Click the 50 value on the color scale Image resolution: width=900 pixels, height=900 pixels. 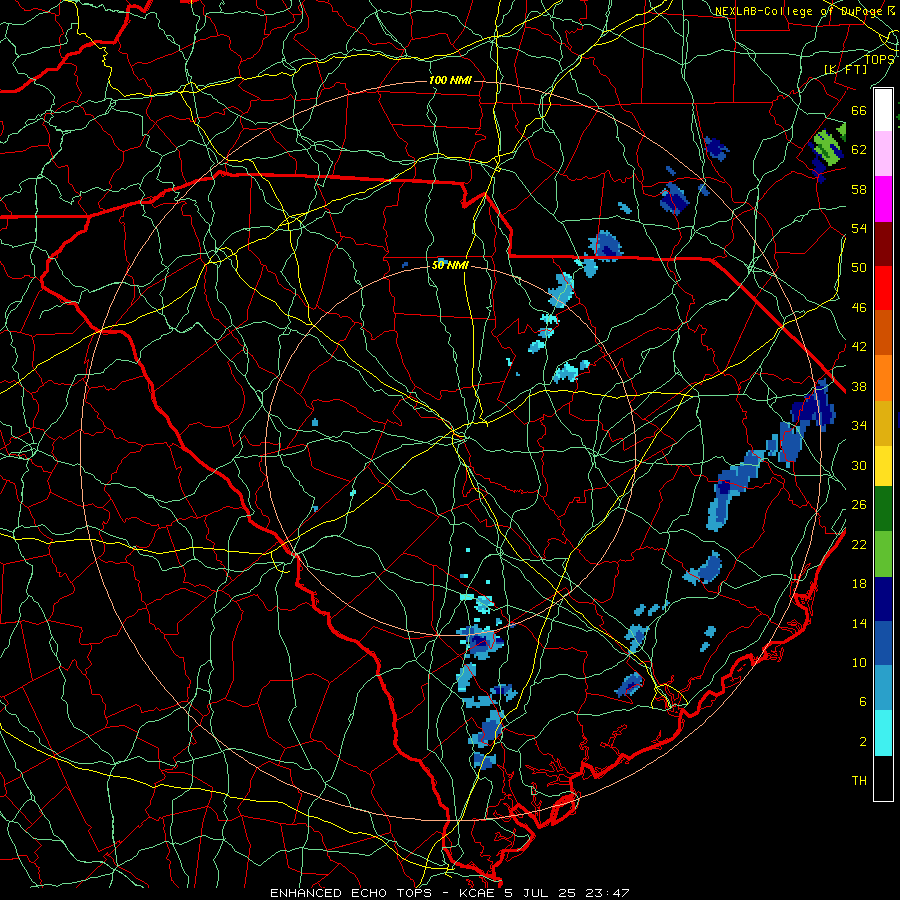tap(859, 267)
